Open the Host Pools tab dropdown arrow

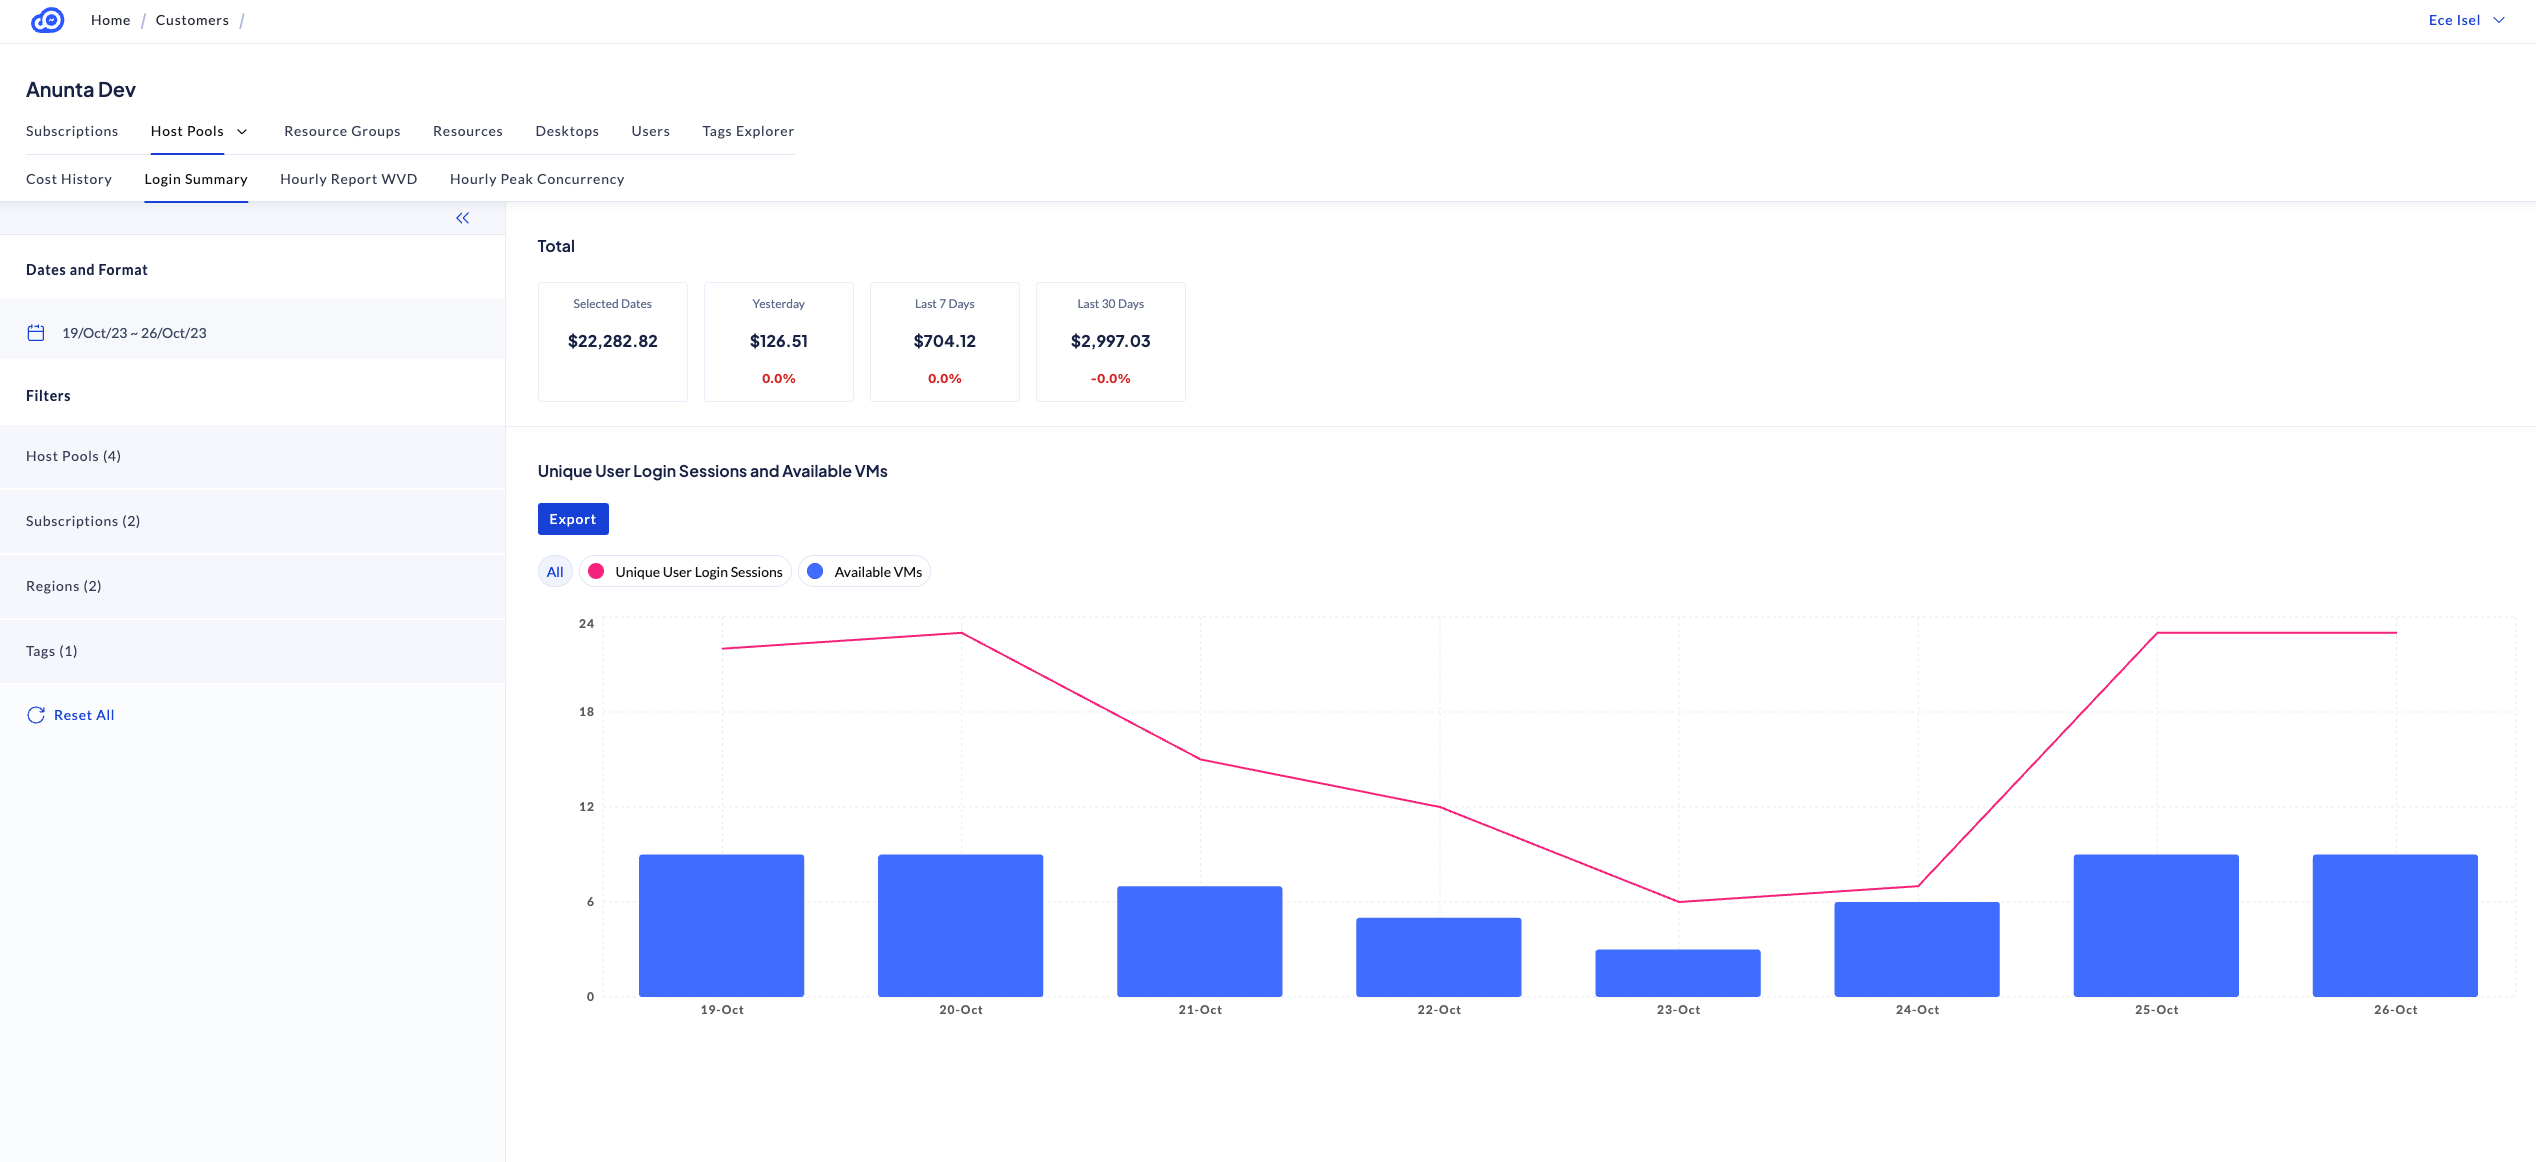tap(242, 132)
